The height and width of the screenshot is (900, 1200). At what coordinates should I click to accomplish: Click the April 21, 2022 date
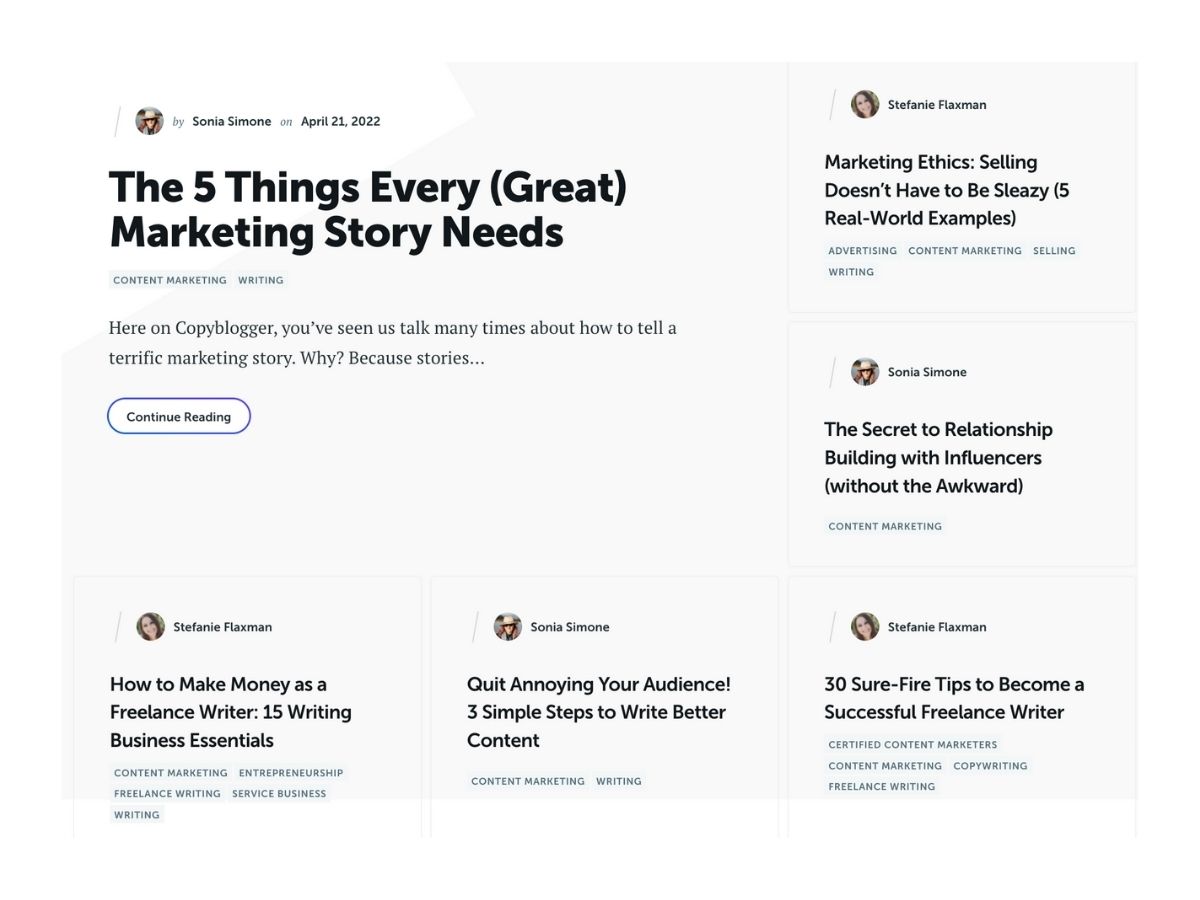click(341, 122)
